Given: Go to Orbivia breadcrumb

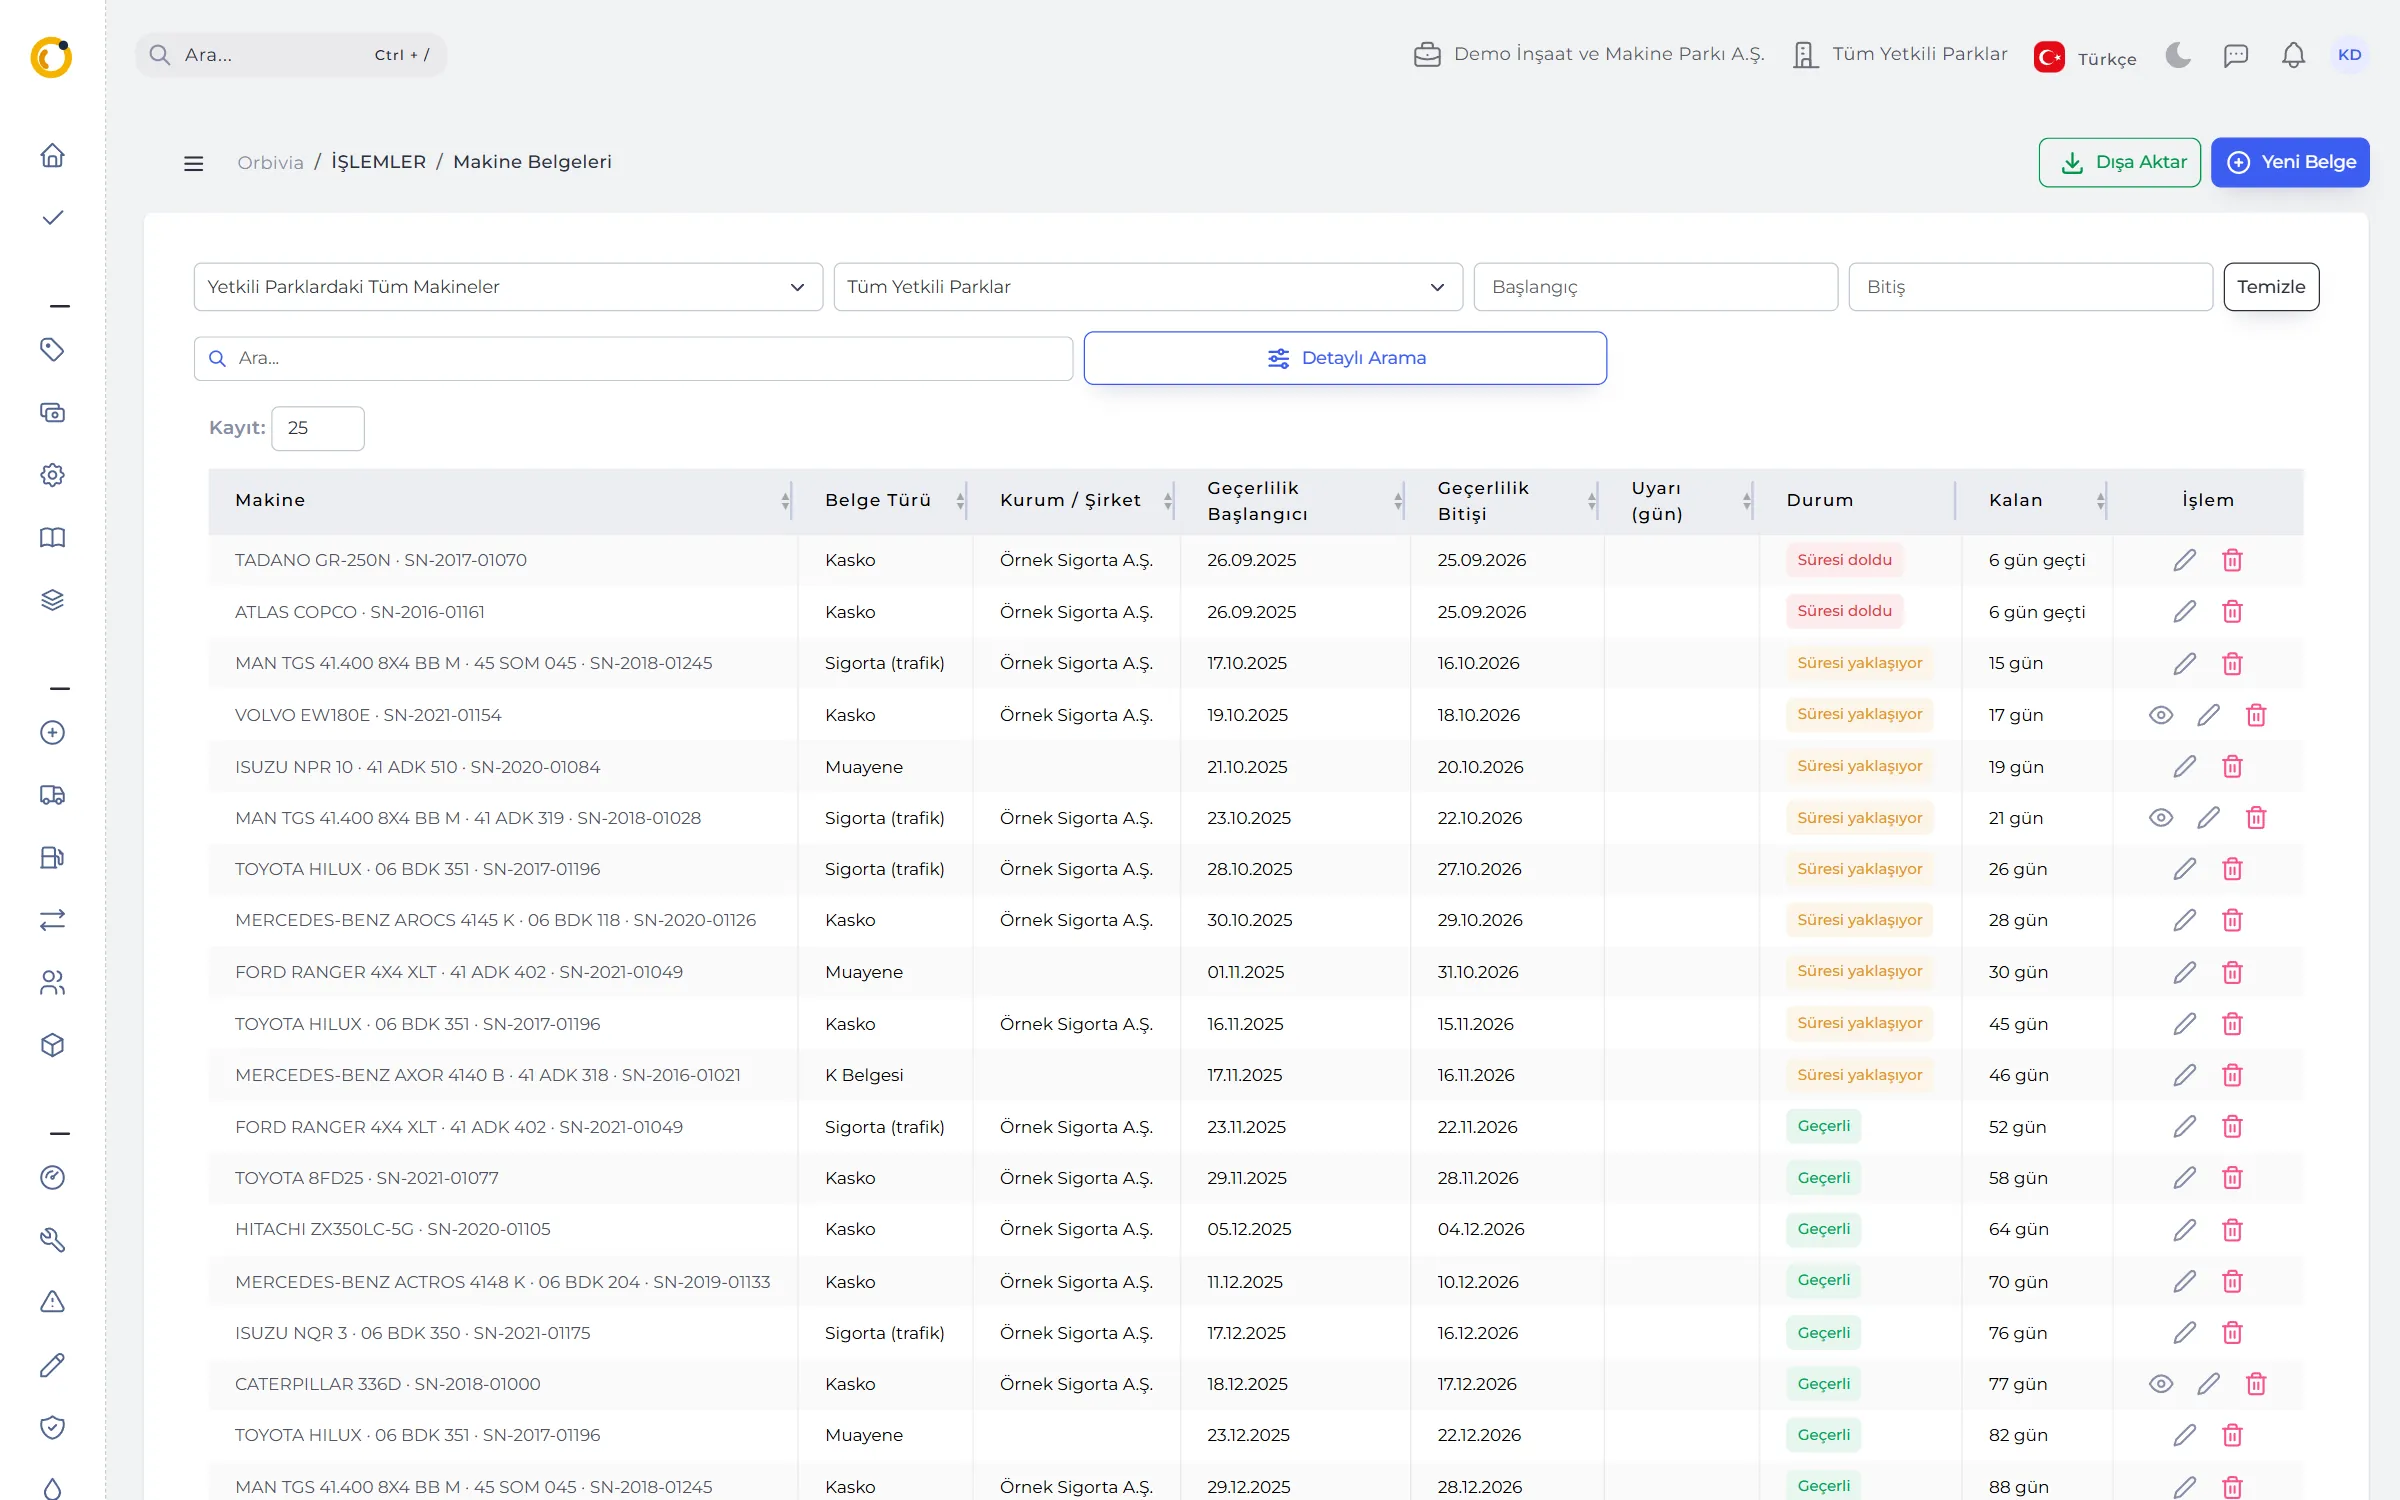Looking at the screenshot, I should pos(270,163).
